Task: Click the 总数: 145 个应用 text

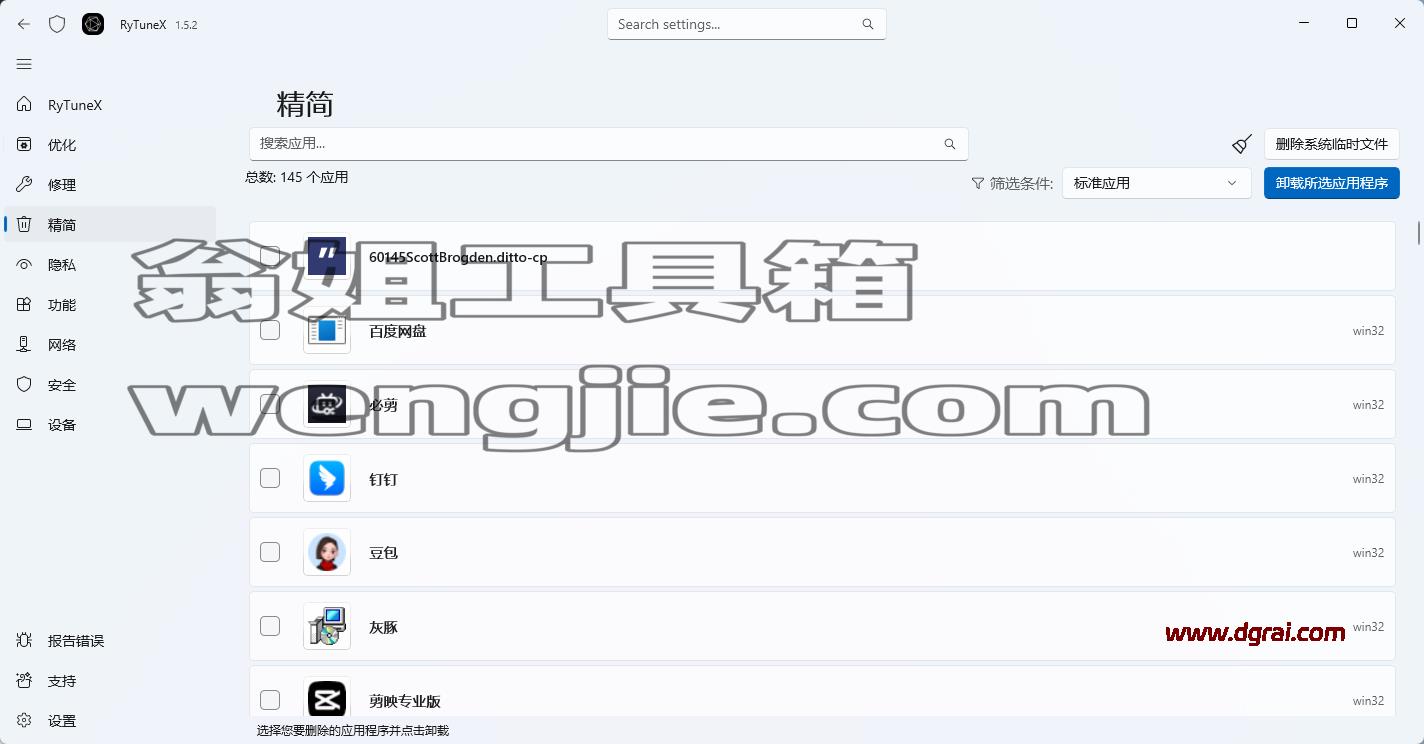Action: coord(297,177)
